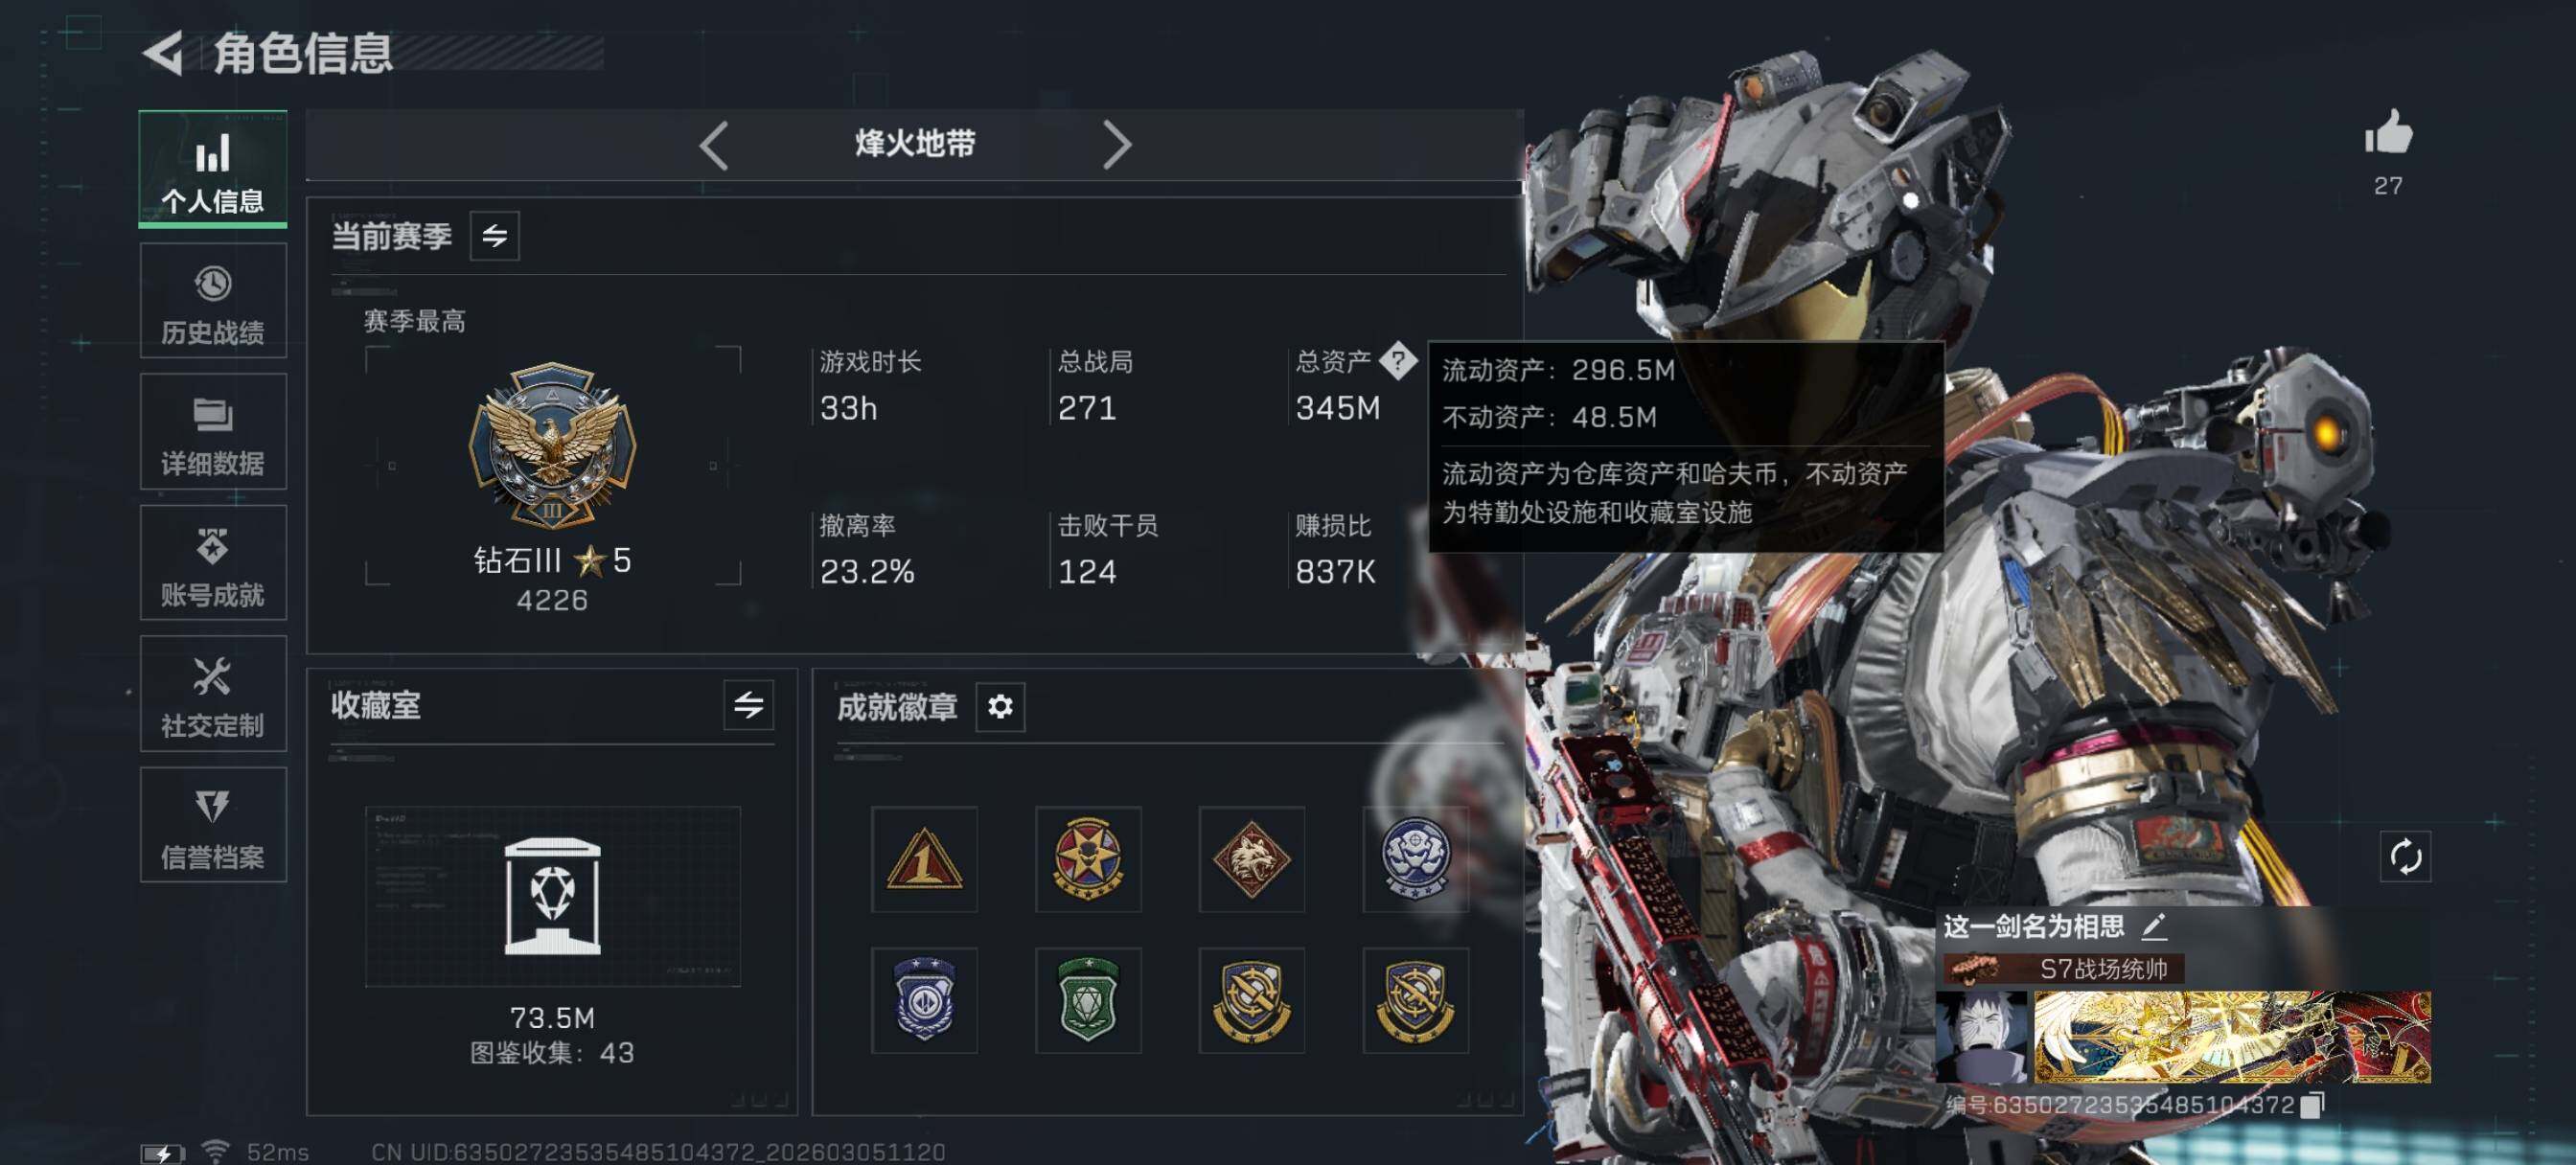Give a thumbs-up like to this profile
This screenshot has width=2576, height=1165.
click(2388, 132)
